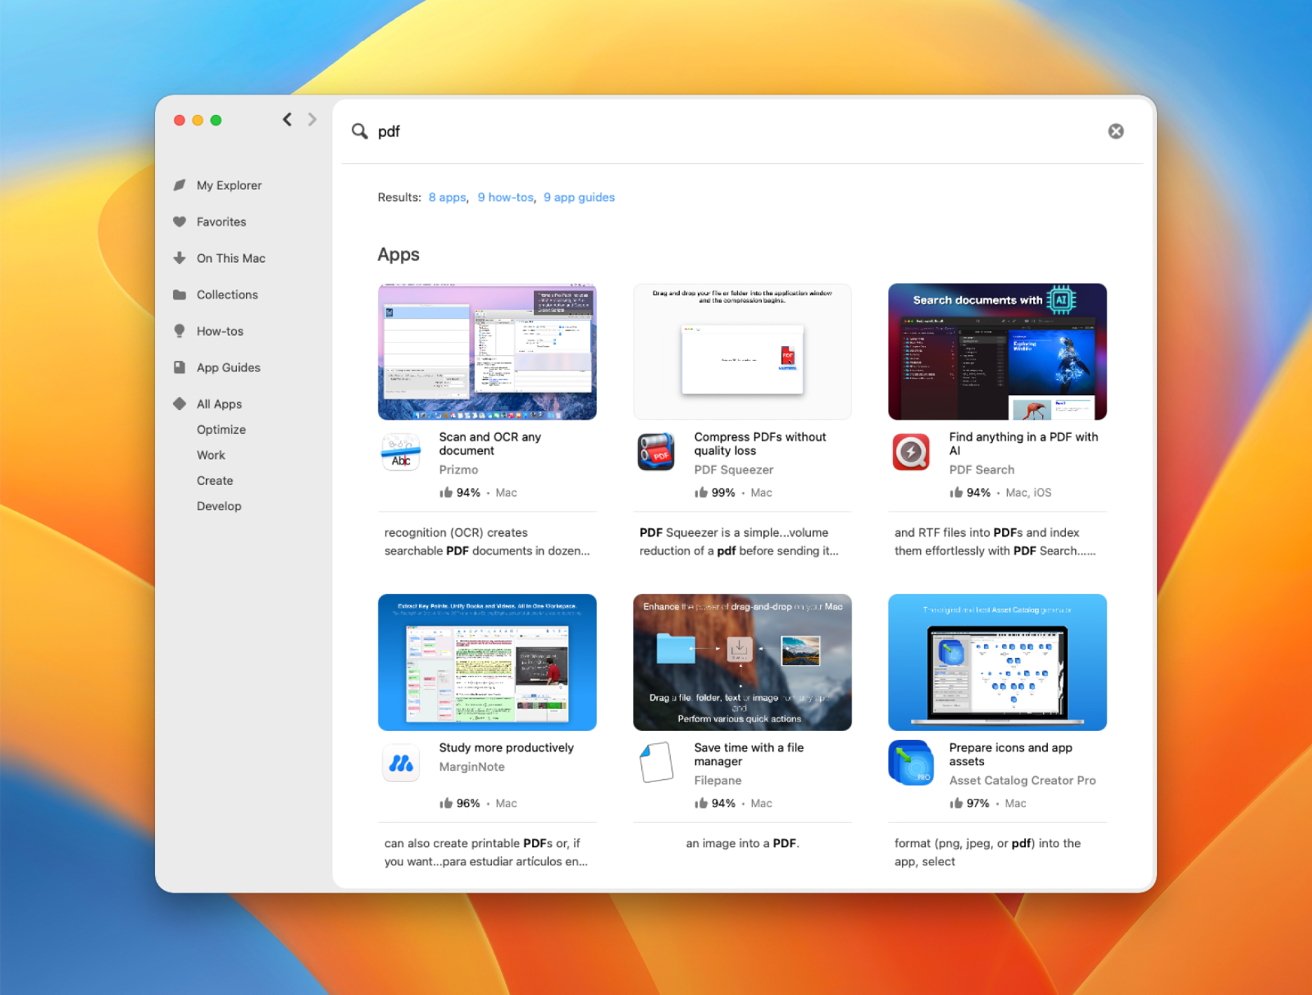Click the magnifying glass search icon
Screen dimensions: 1312x995
pyautogui.click(x=359, y=131)
